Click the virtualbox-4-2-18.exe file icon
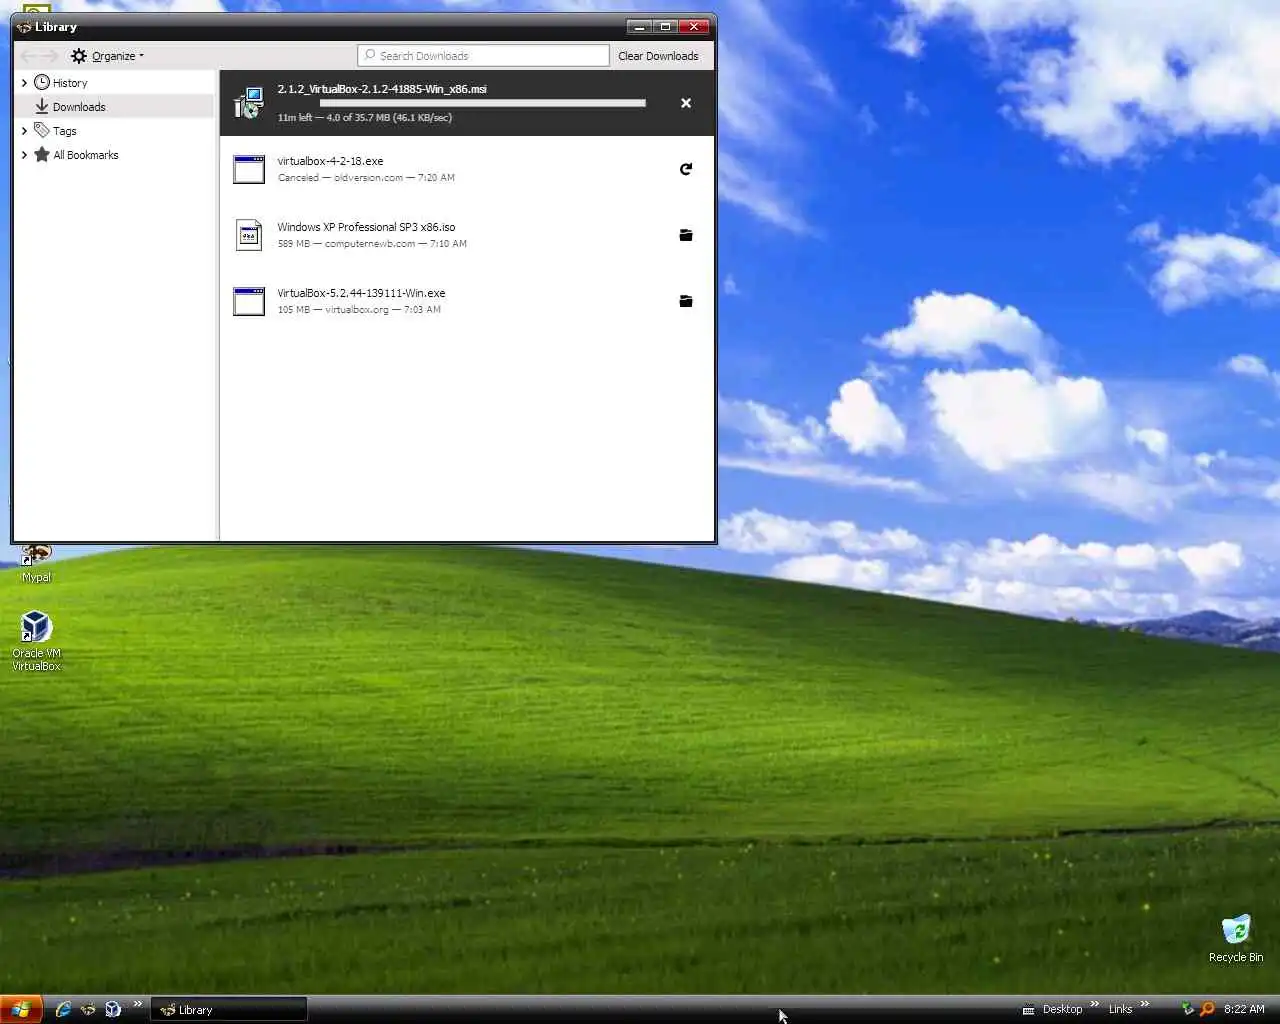1280x1024 pixels. pyautogui.click(x=249, y=169)
